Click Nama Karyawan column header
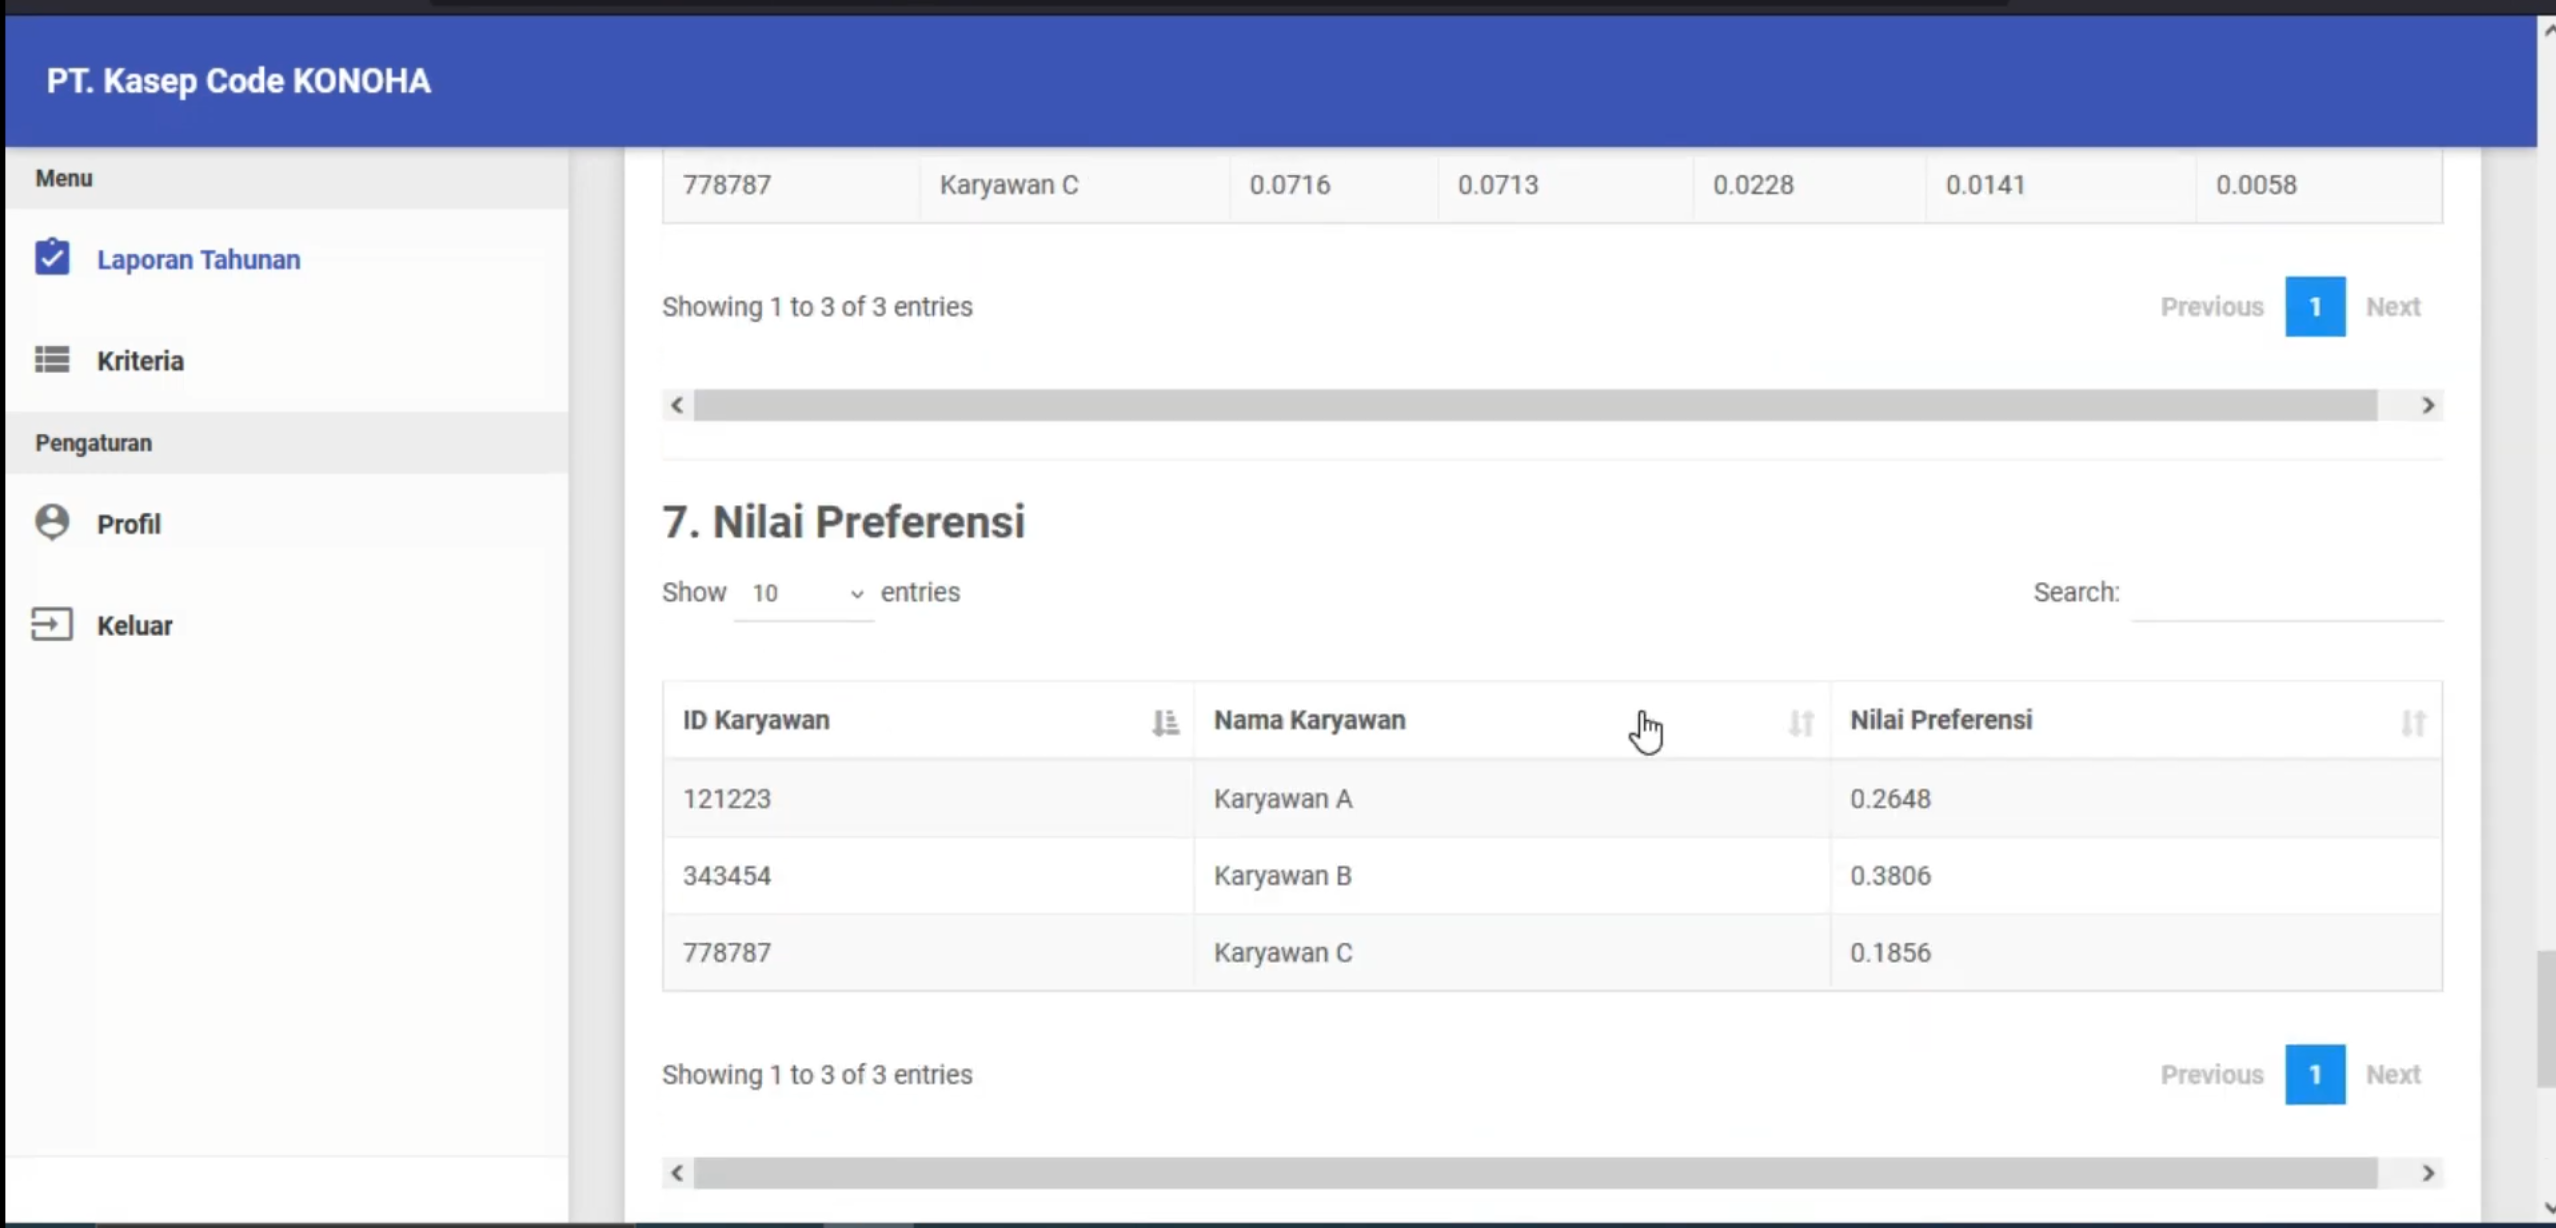This screenshot has height=1228, width=2556. pos(1512,720)
